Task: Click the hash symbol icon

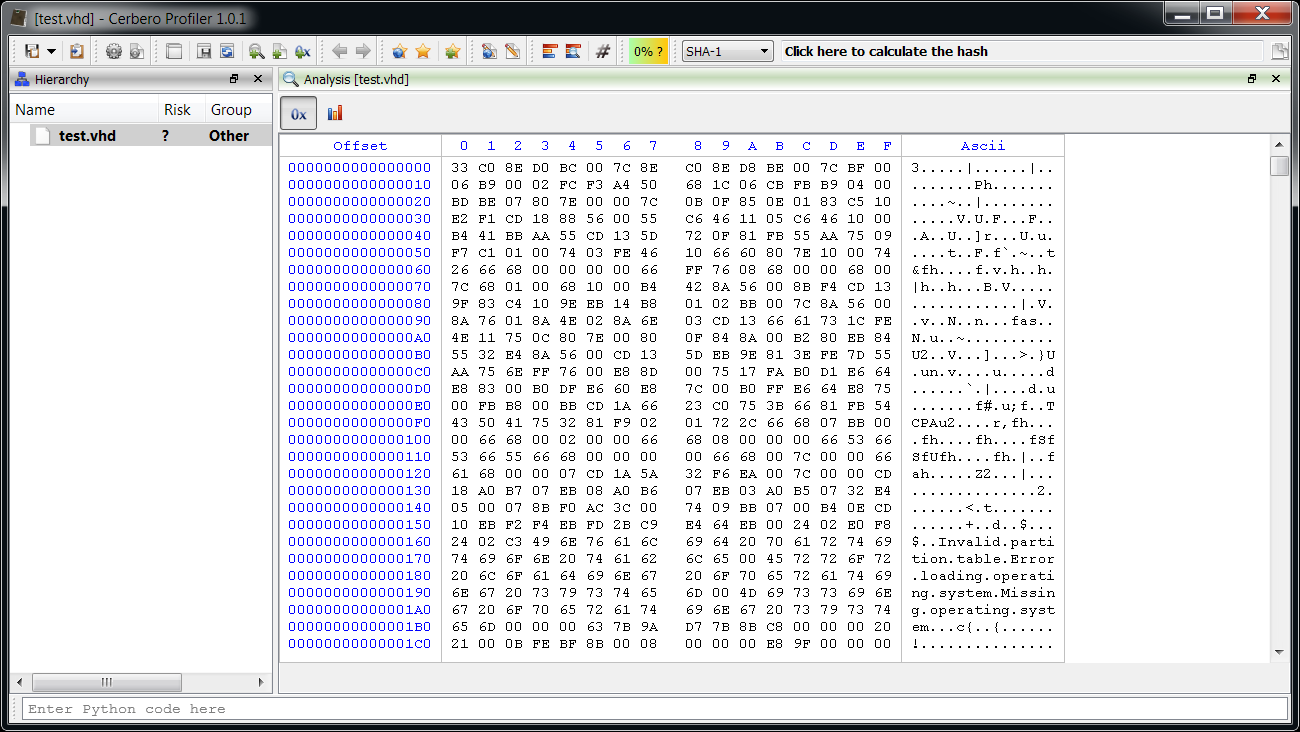Action: pyautogui.click(x=602, y=51)
